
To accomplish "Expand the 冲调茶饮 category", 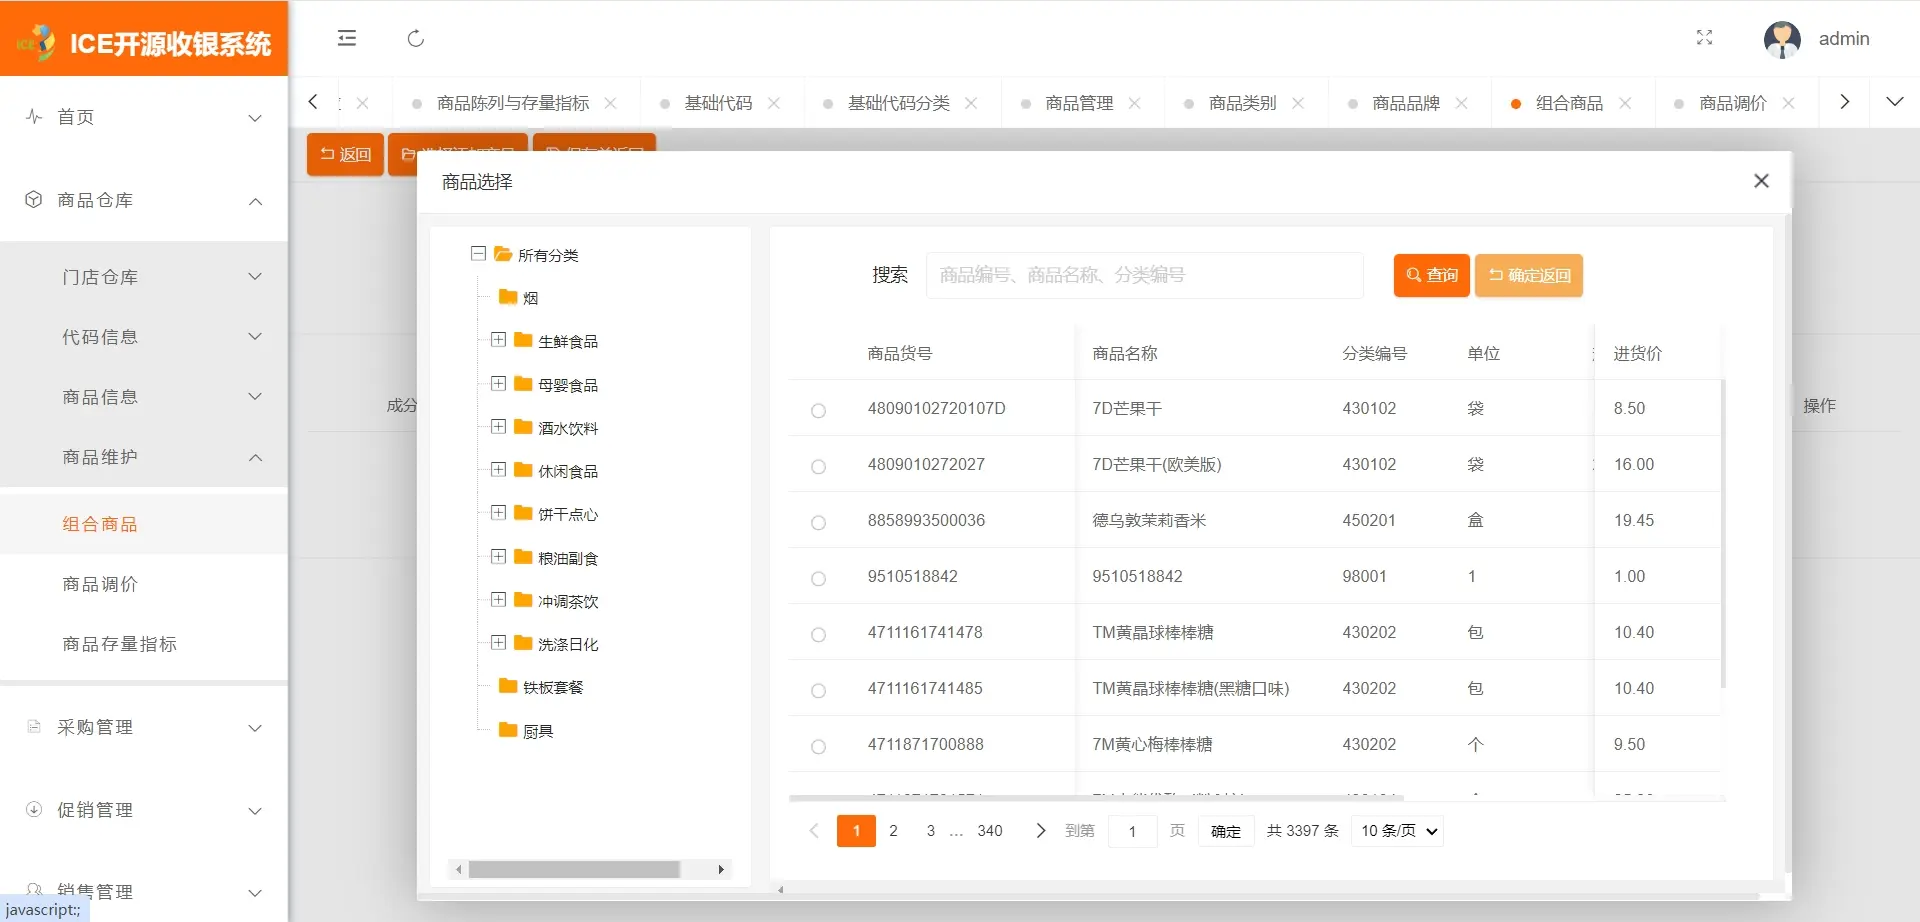I will [x=498, y=599].
